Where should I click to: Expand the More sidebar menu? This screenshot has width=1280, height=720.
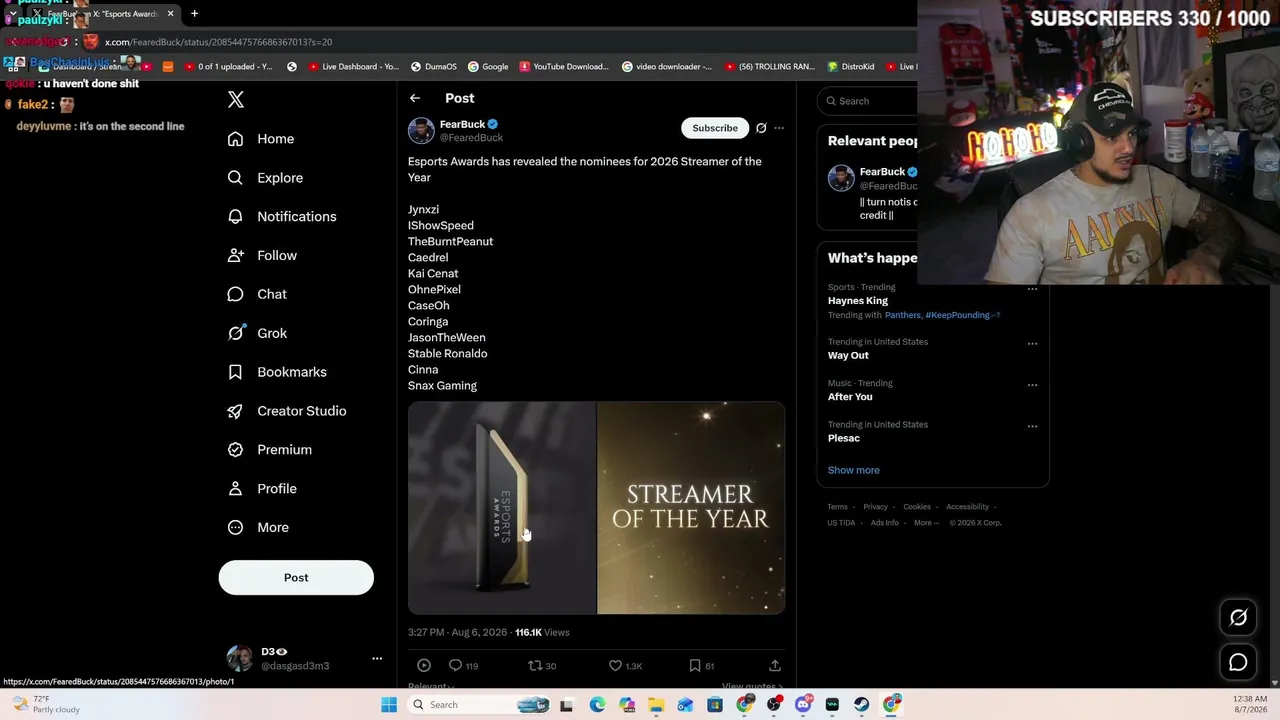[x=258, y=528]
